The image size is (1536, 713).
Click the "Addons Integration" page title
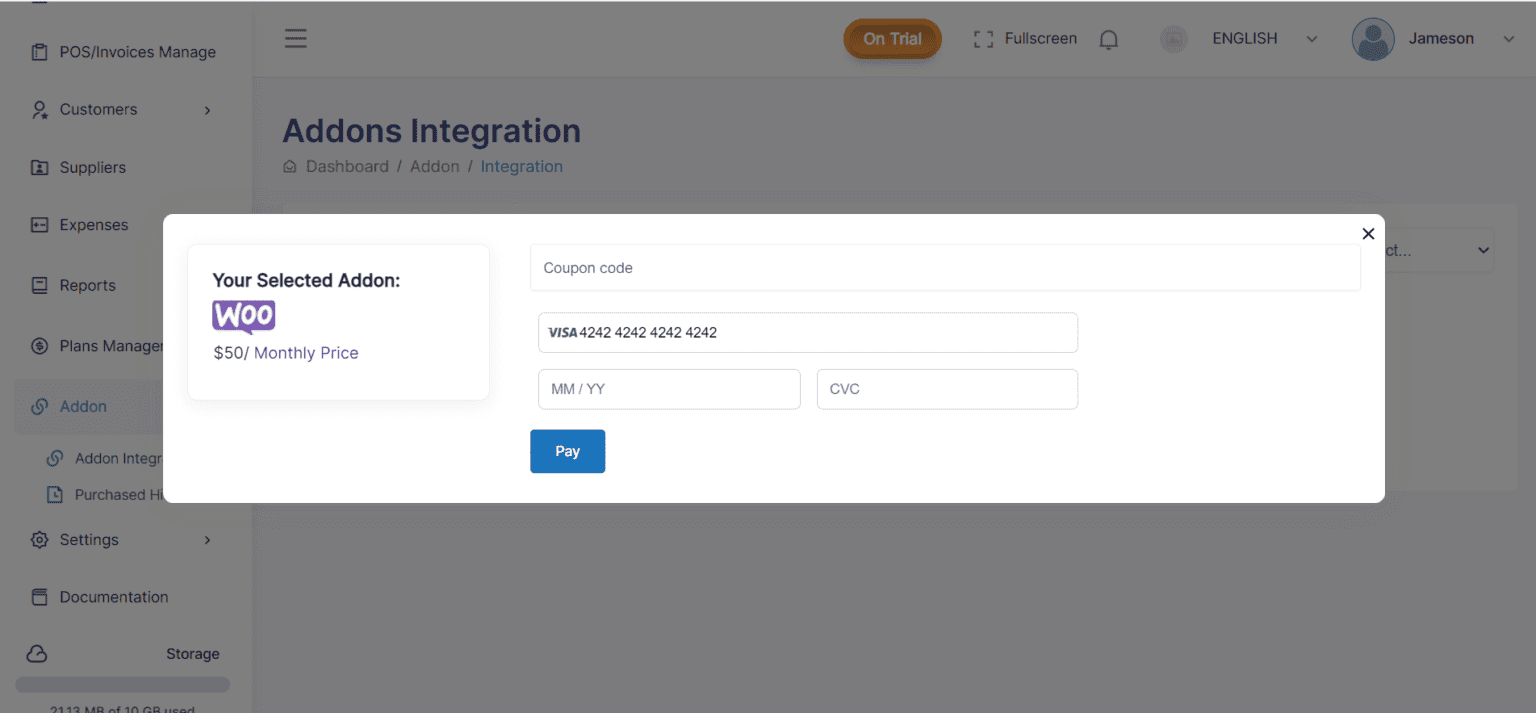431,131
